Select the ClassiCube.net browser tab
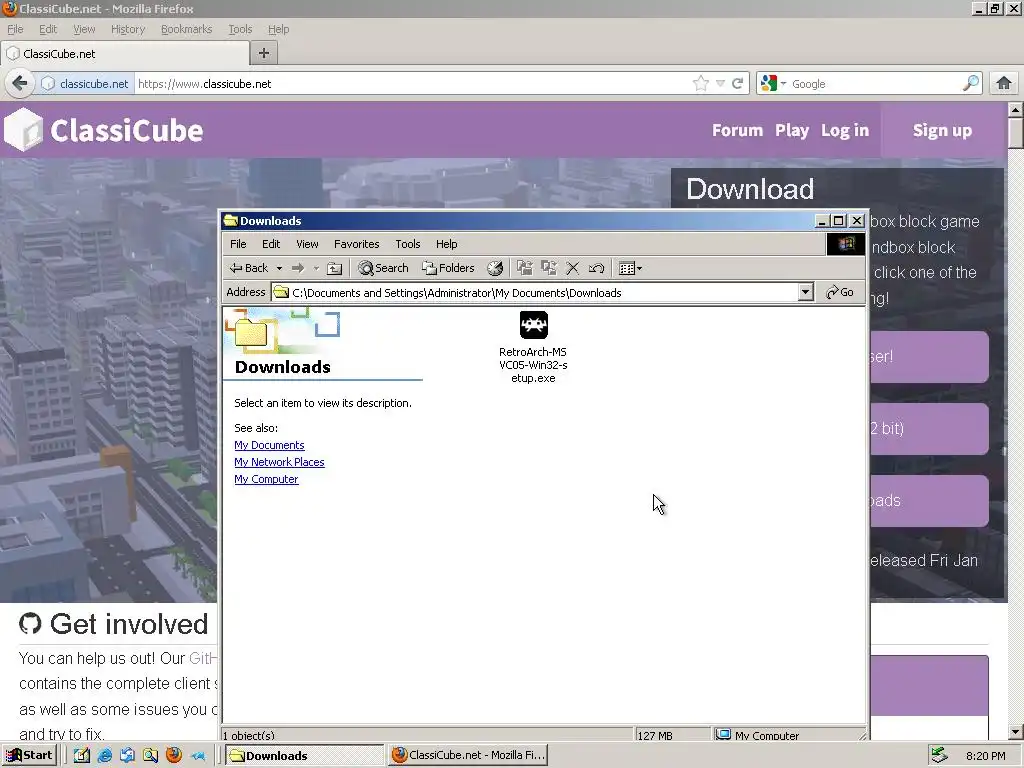1024x768 pixels. point(124,54)
